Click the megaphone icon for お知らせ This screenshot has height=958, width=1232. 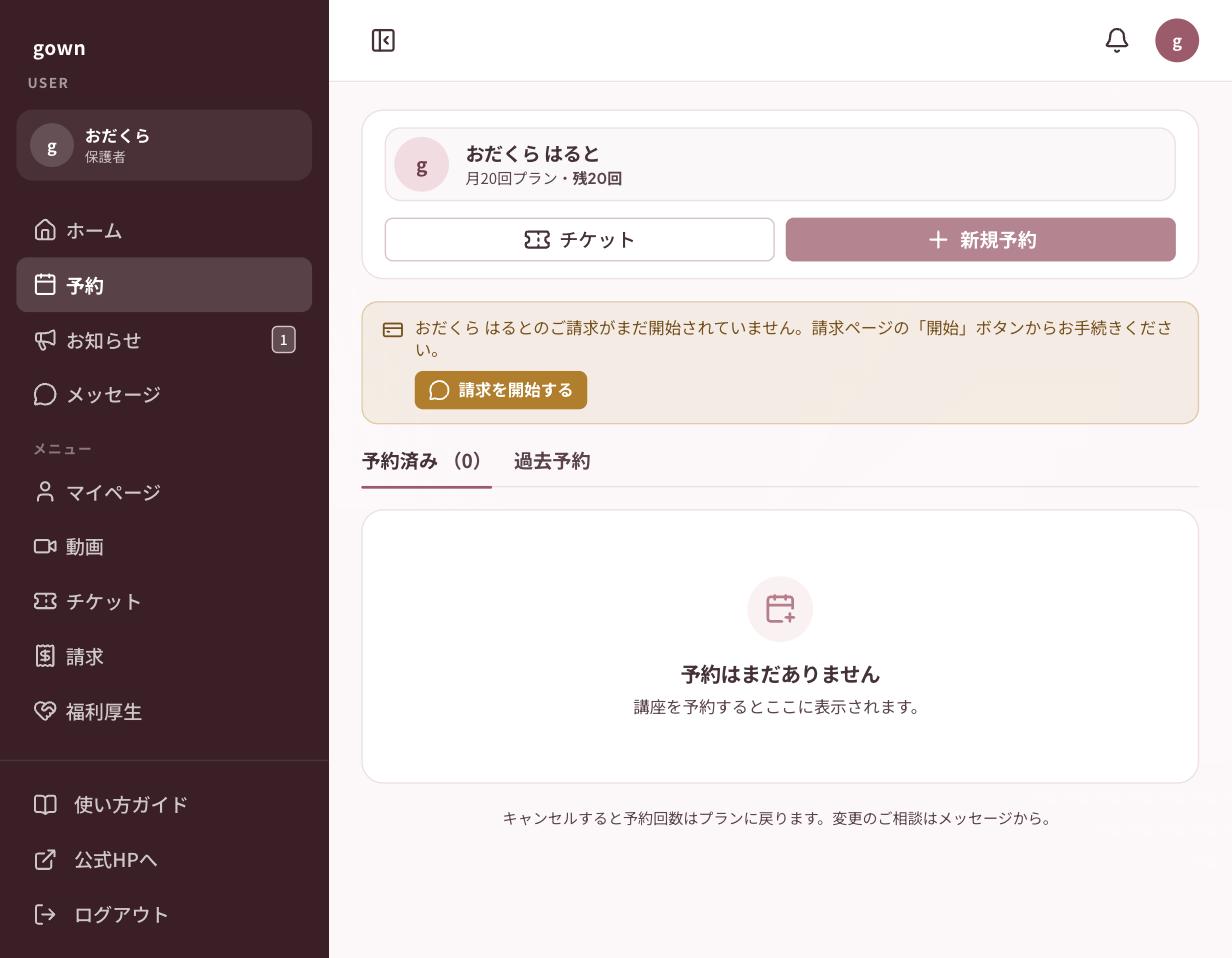(45, 340)
